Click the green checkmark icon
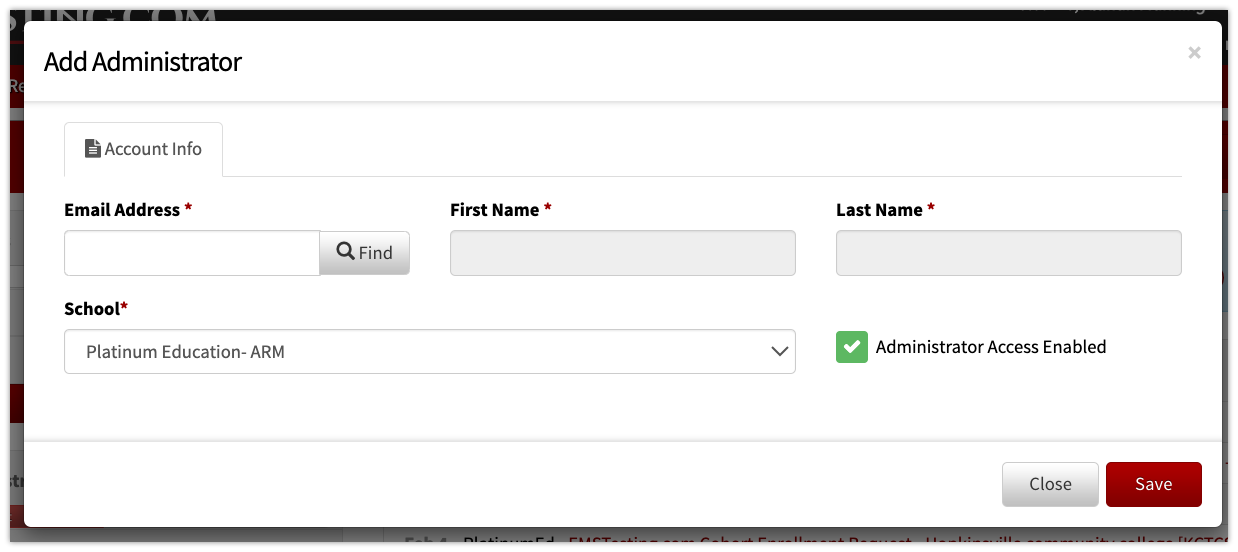The height and width of the screenshot is (552, 1238). 852,347
